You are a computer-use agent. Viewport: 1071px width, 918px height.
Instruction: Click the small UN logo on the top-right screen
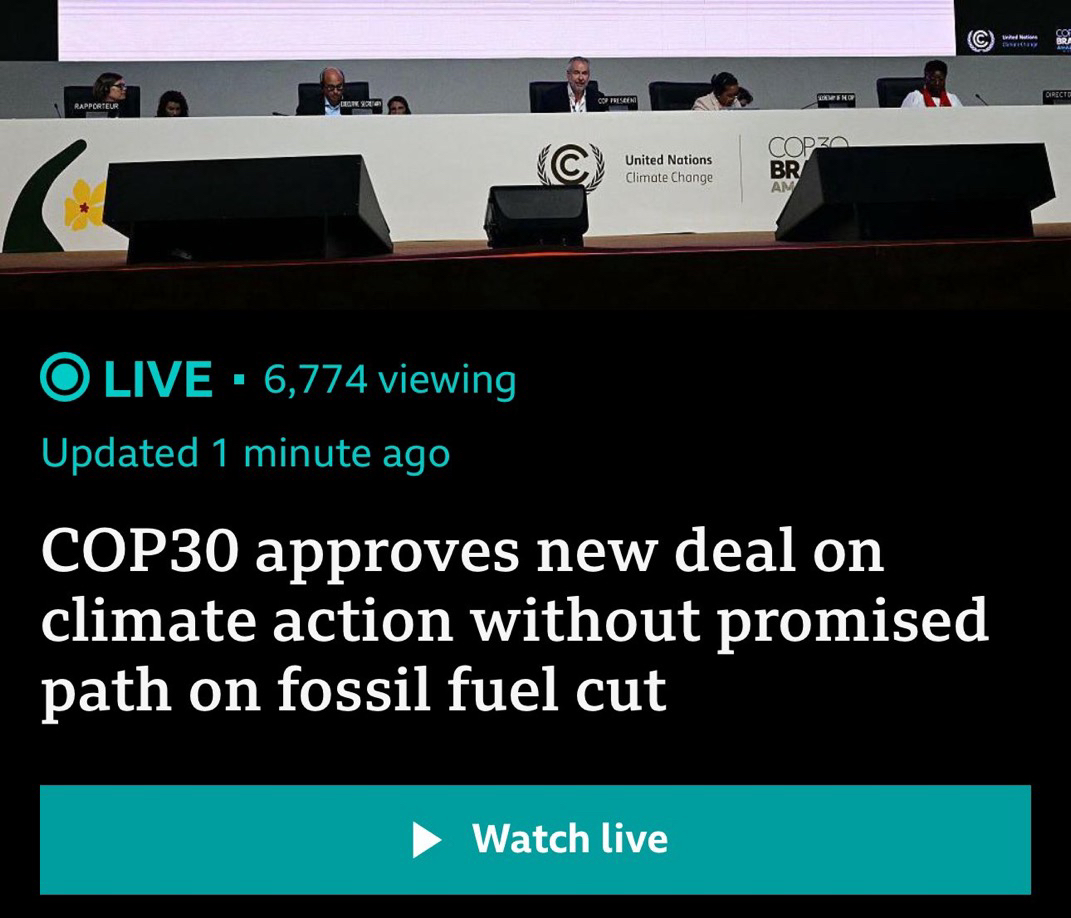tap(980, 40)
